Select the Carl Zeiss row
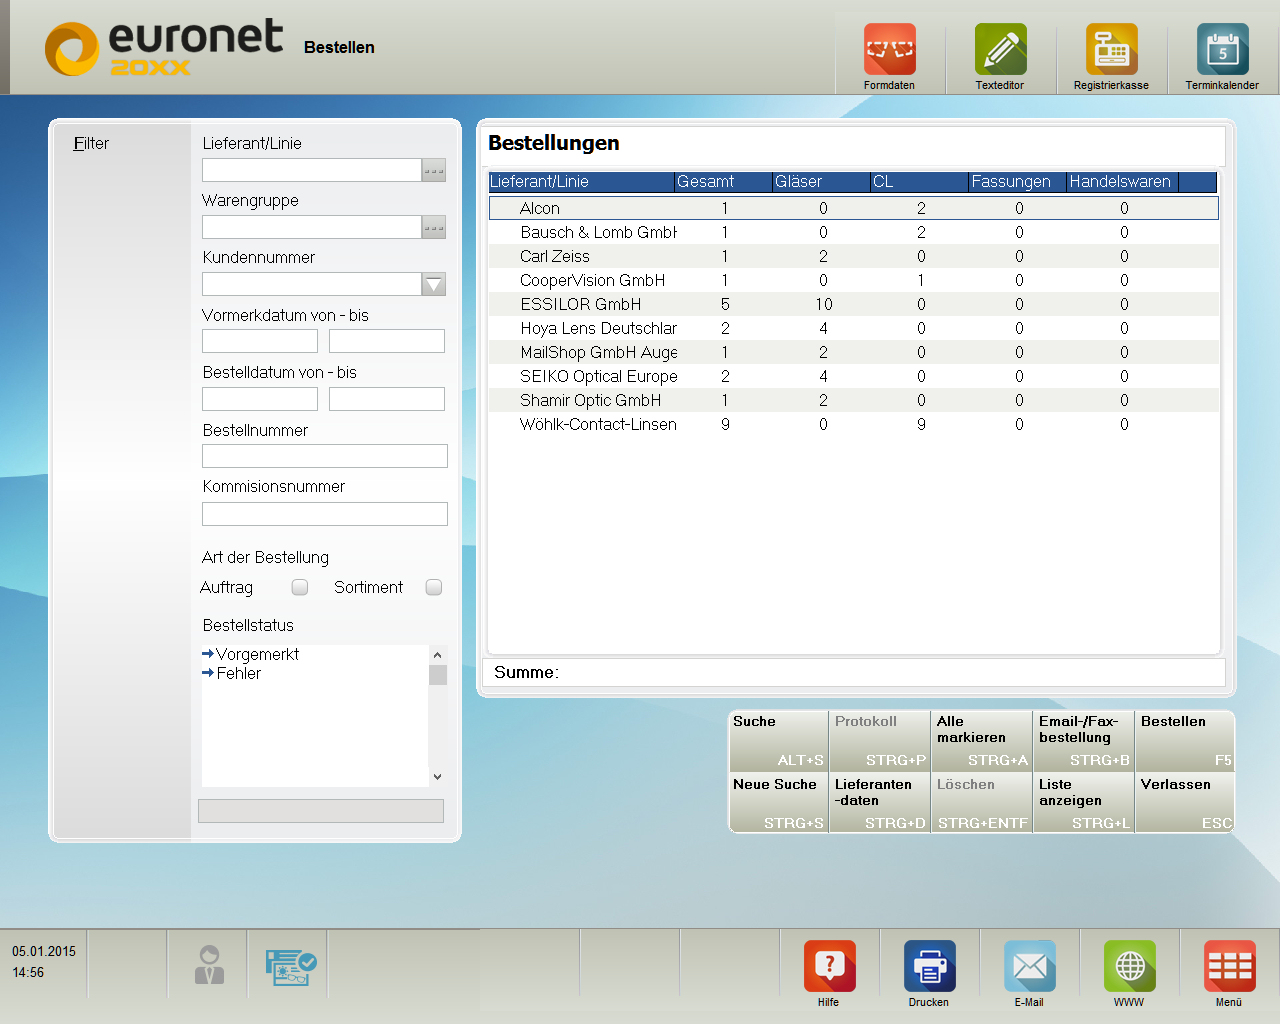The image size is (1280, 1024). coord(853,256)
